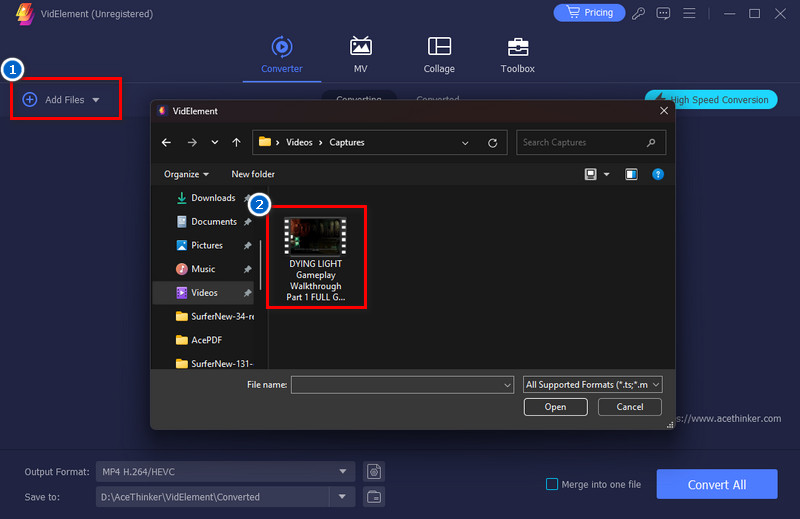Click the Open button
800x519 pixels.
(555, 407)
